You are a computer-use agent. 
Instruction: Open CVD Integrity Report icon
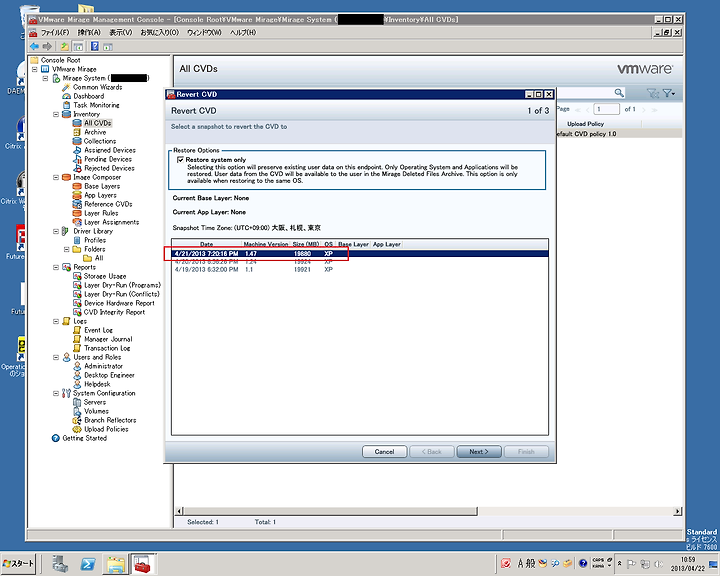[x=77, y=312]
